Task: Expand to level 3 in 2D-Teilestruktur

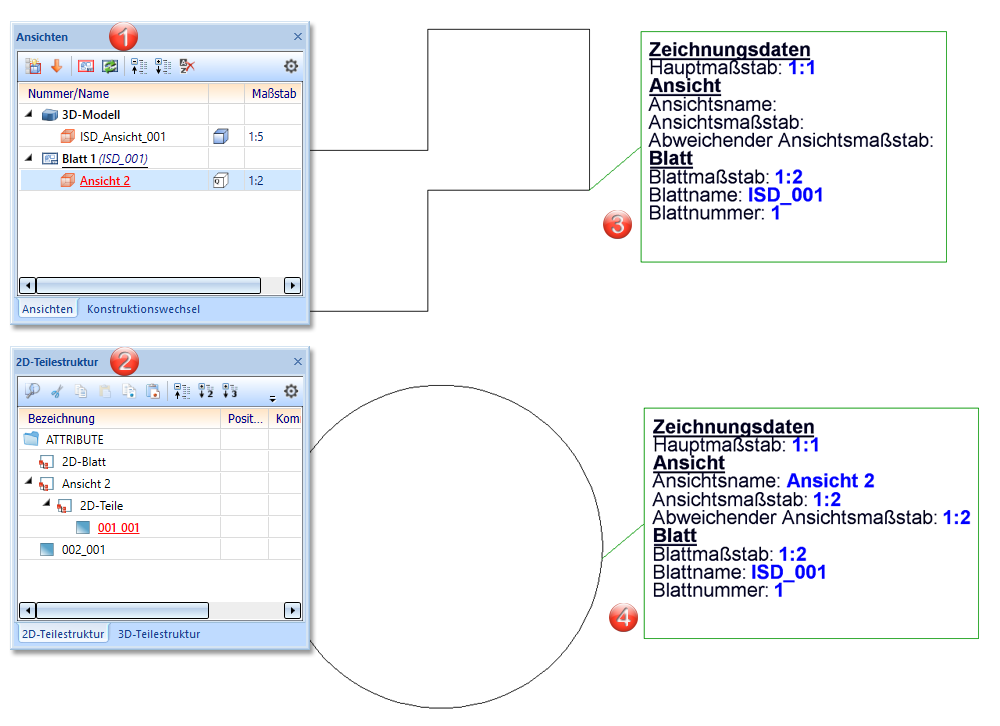Action: click(x=230, y=391)
